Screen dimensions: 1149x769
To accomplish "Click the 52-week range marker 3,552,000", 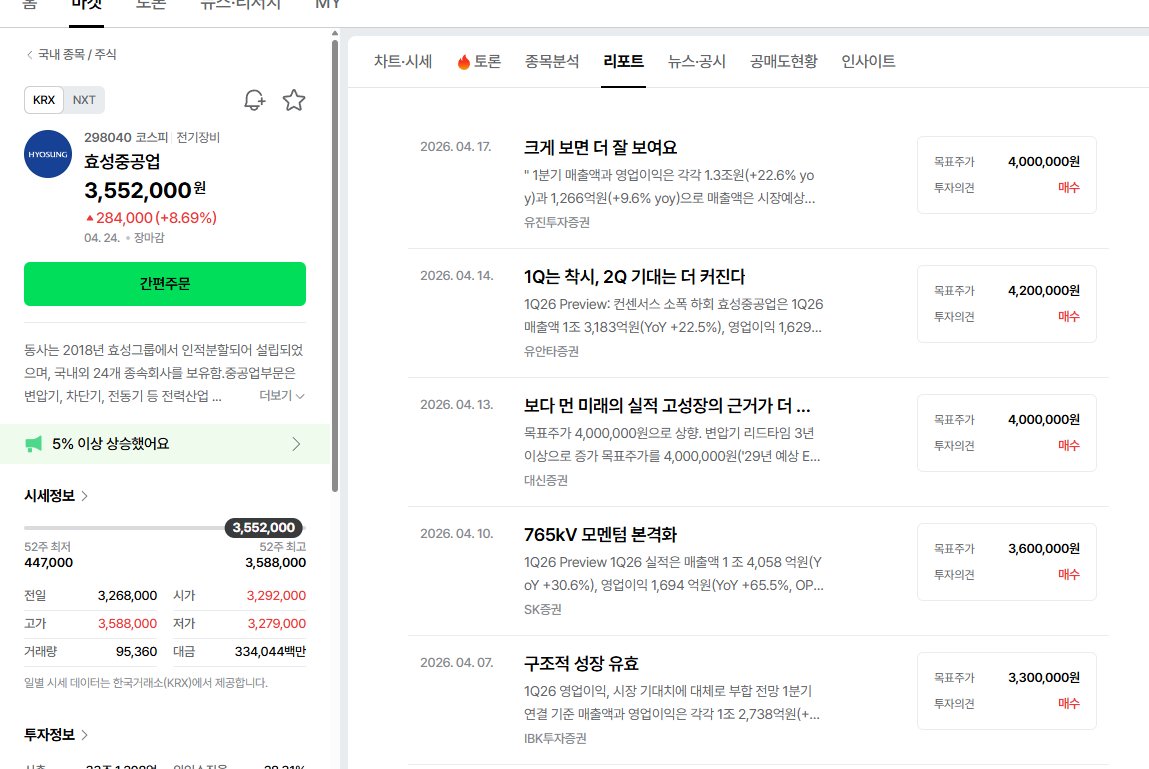I will [x=264, y=528].
